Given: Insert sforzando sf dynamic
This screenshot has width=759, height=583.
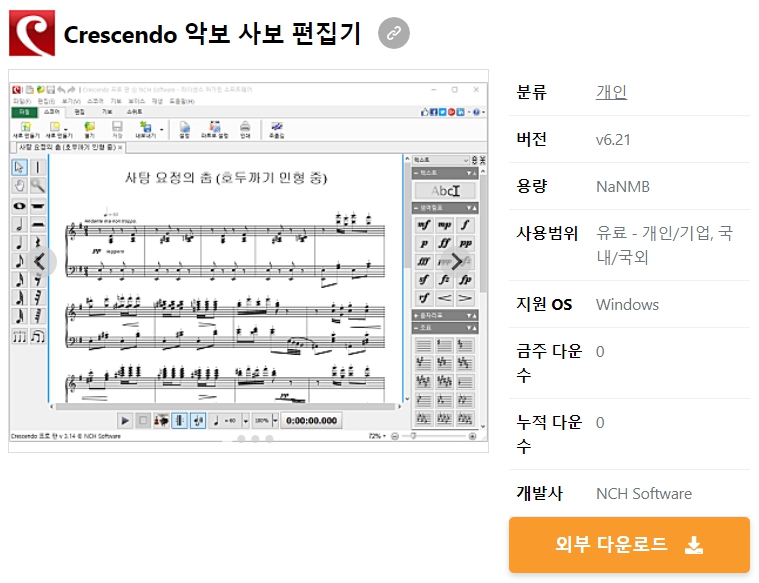Looking at the screenshot, I should coord(424,280).
